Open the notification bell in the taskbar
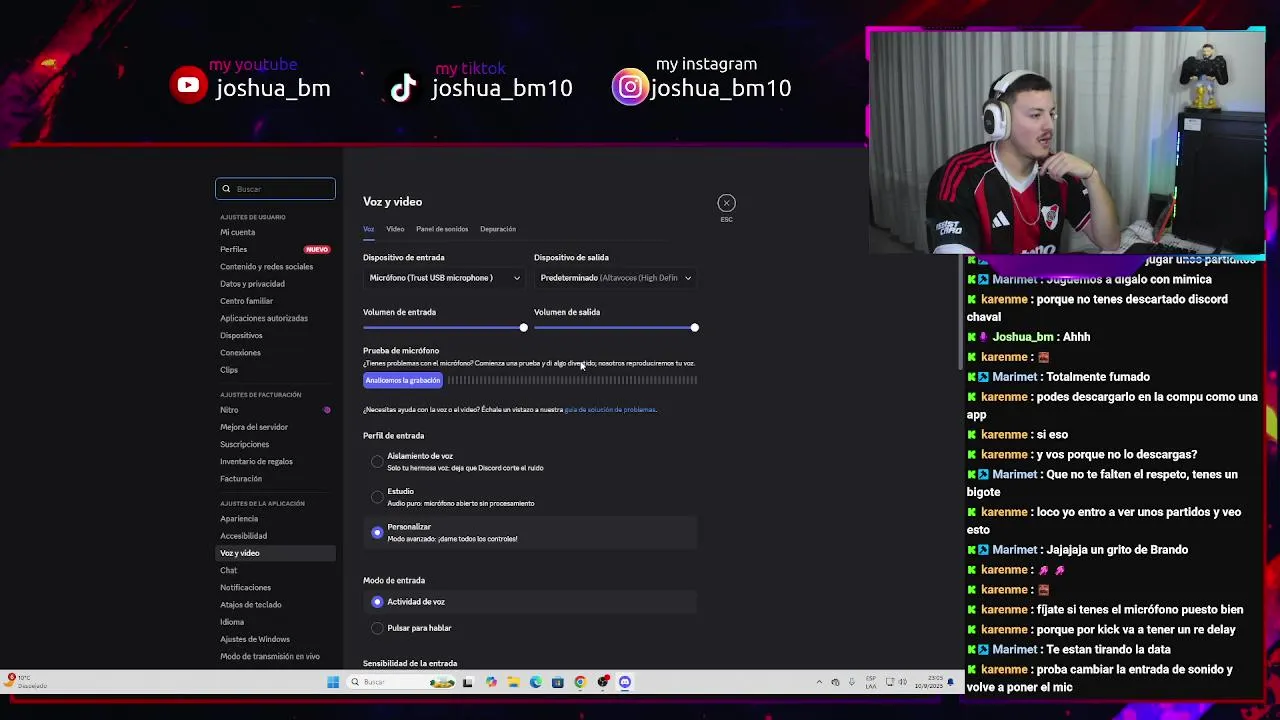The height and width of the screenshot is (720, 1280). point(951,682)
